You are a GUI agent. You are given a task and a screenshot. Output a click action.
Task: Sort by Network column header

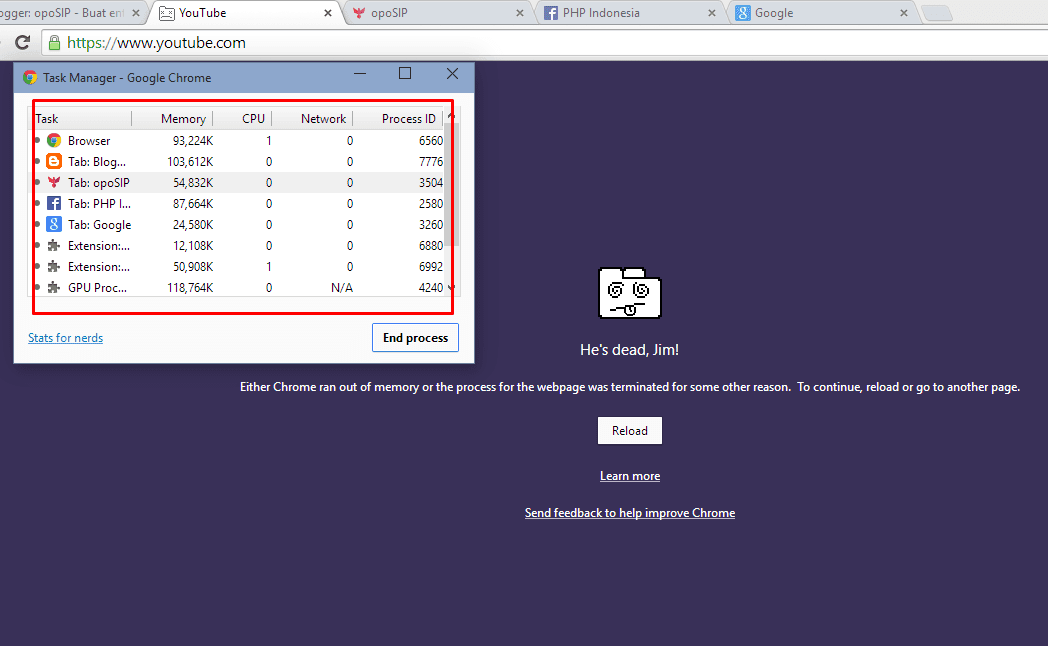click(312, 118)
